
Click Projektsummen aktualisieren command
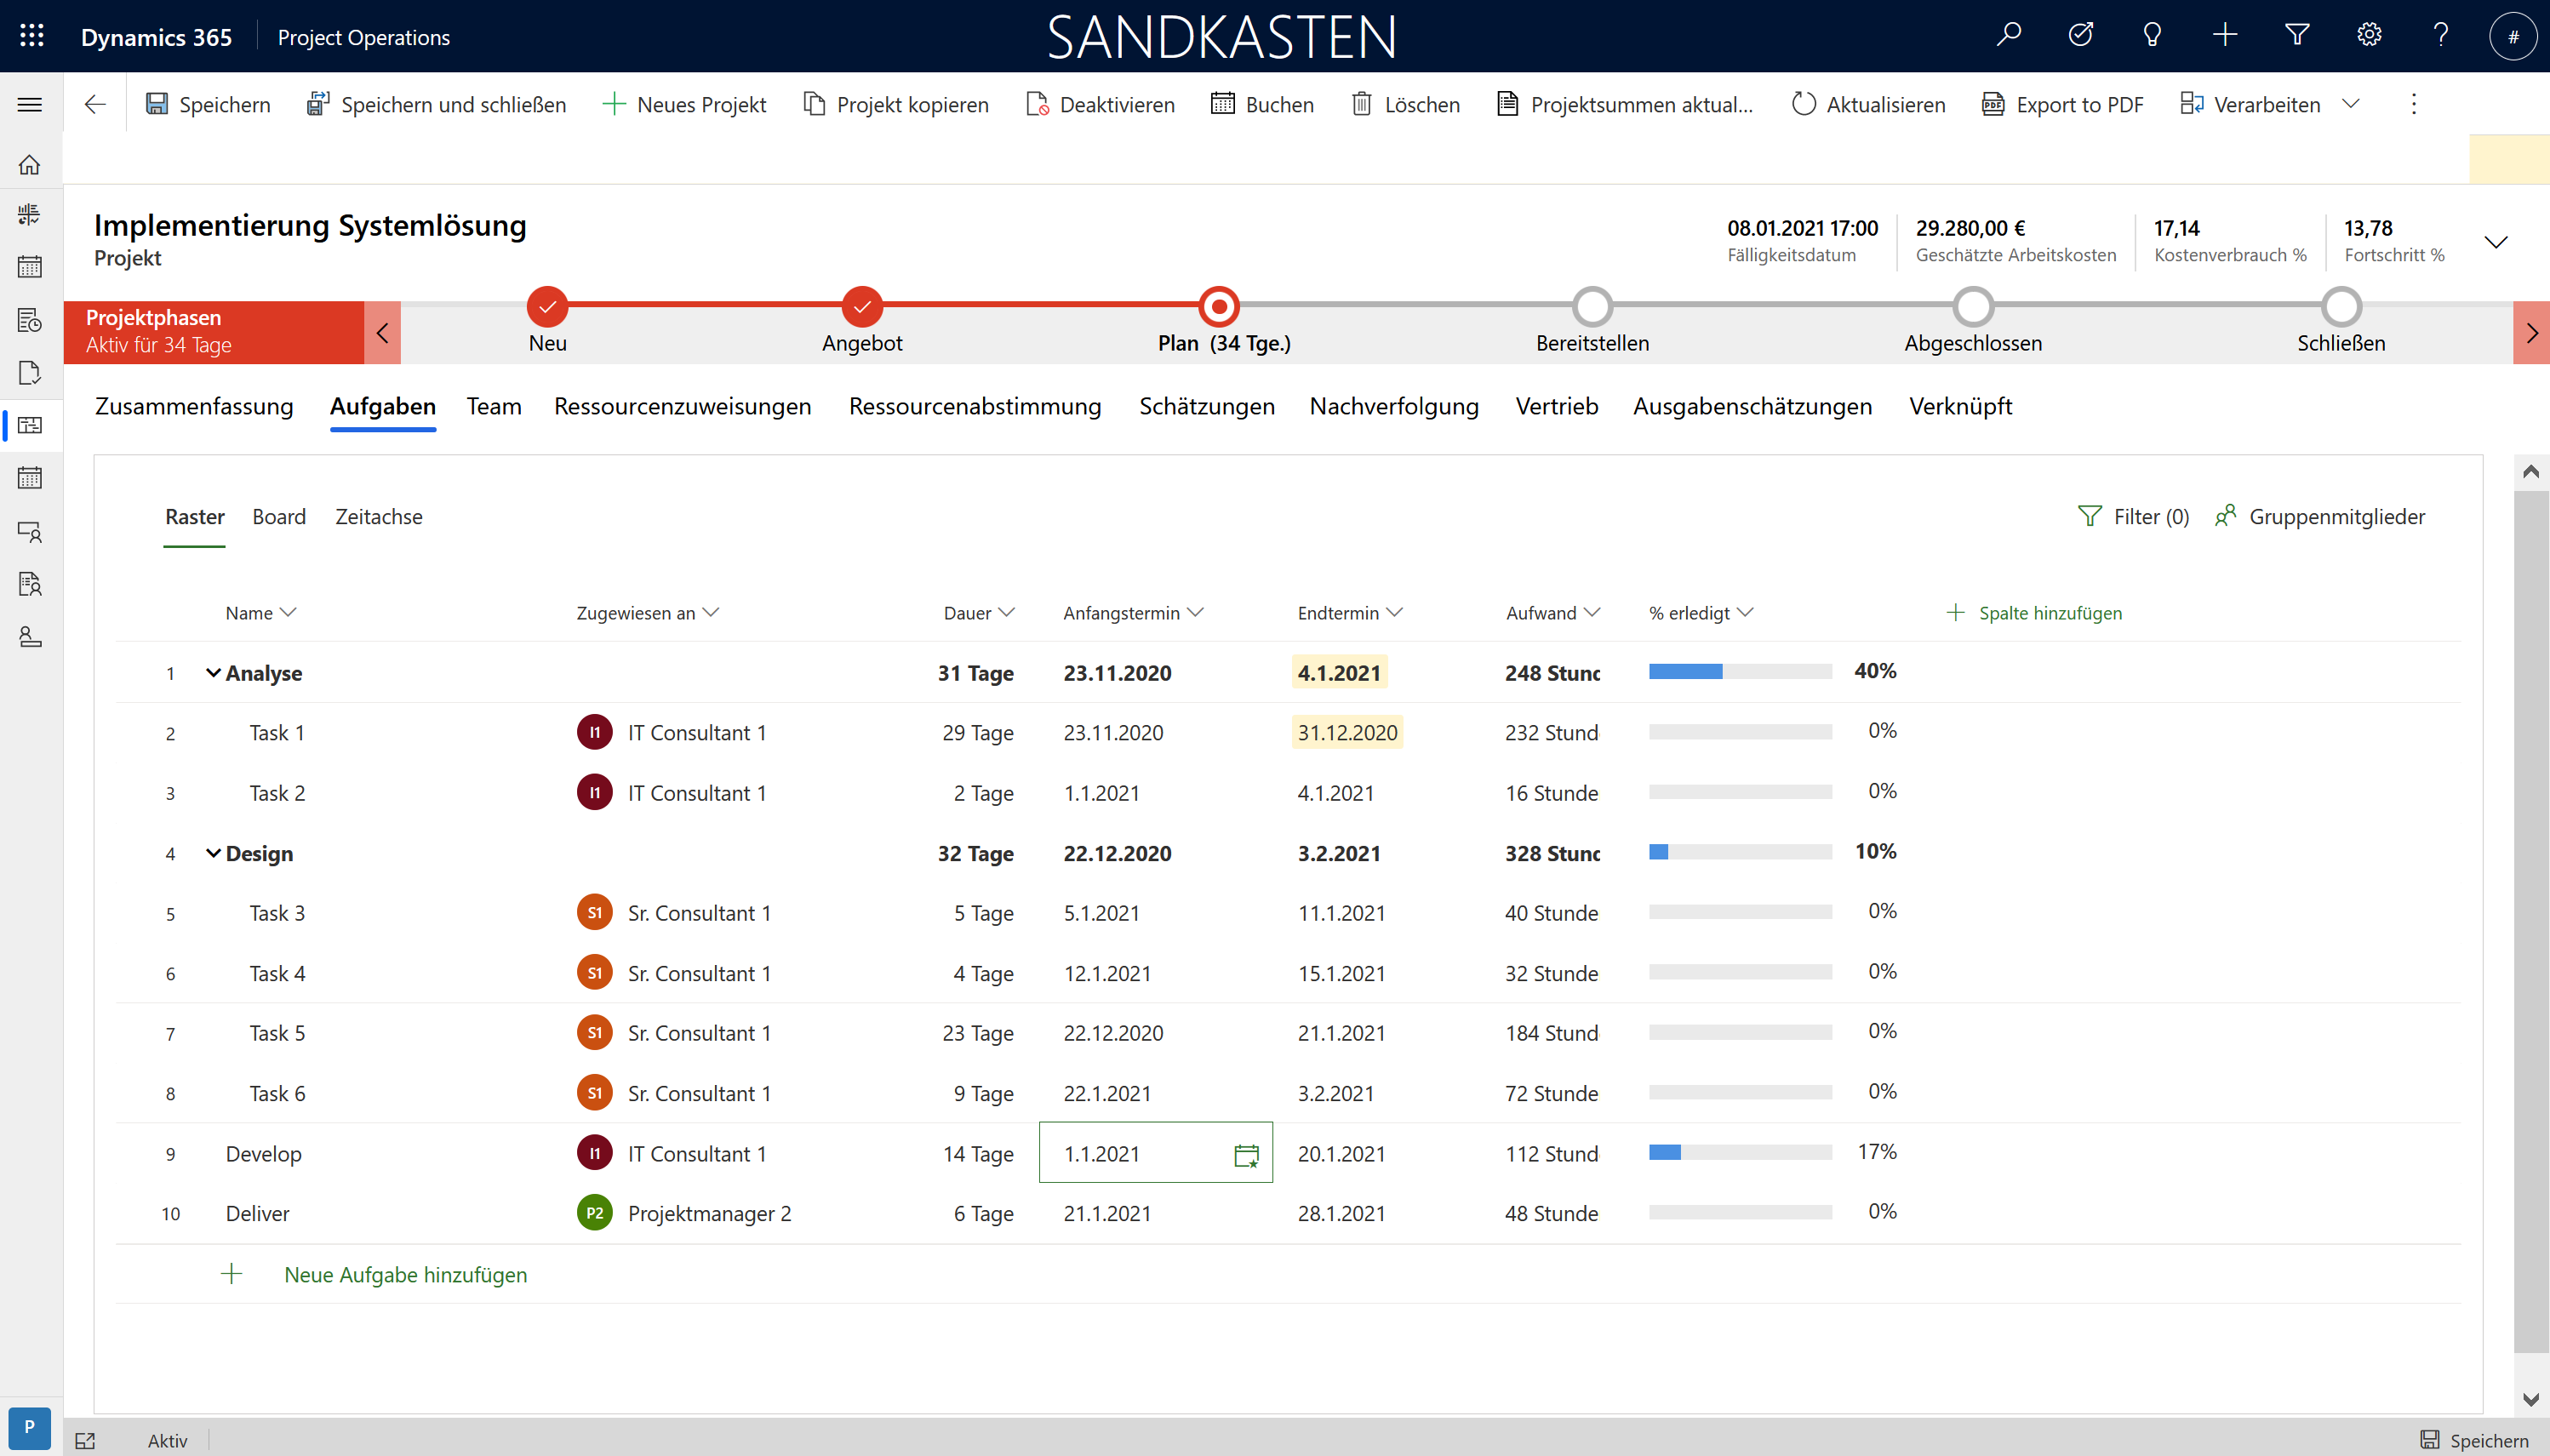point(1625,104)
